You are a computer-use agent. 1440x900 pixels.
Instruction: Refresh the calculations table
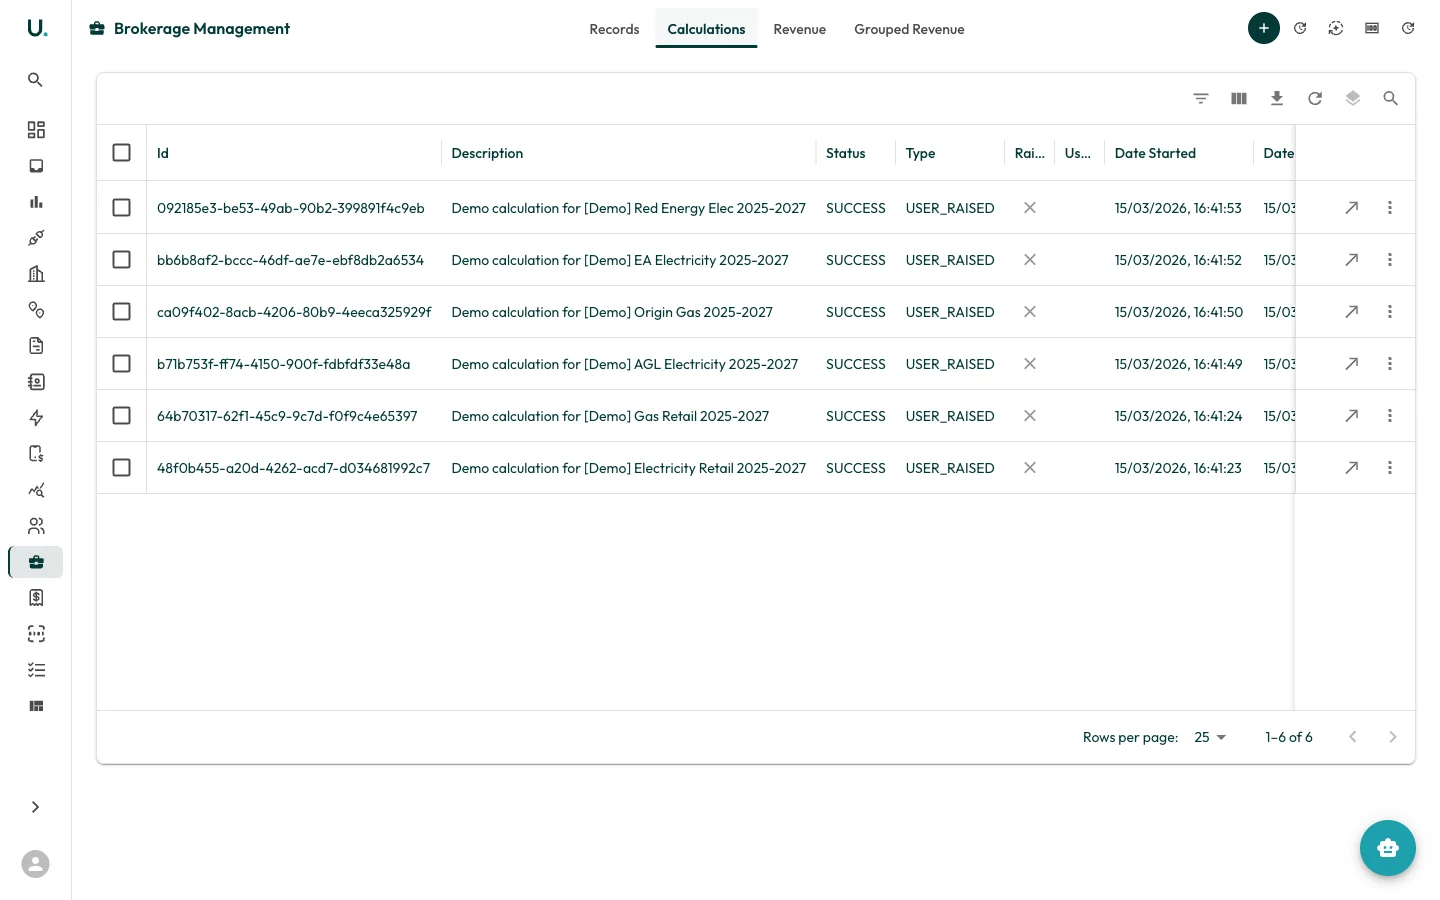click(x=1315, y=98)
